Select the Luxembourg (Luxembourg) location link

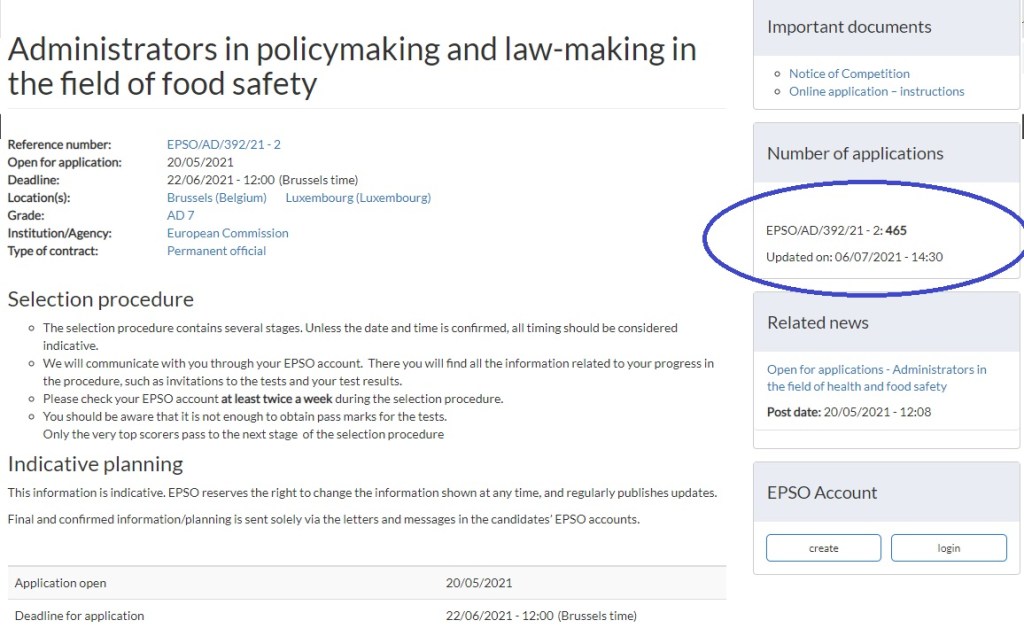[x=358, y=198]
